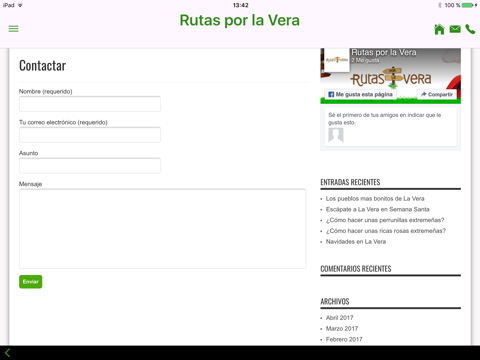Open Los pueblos mas bonitos de La Vera
The height and width of the screenshot is (360, 480).
(375, 199)
